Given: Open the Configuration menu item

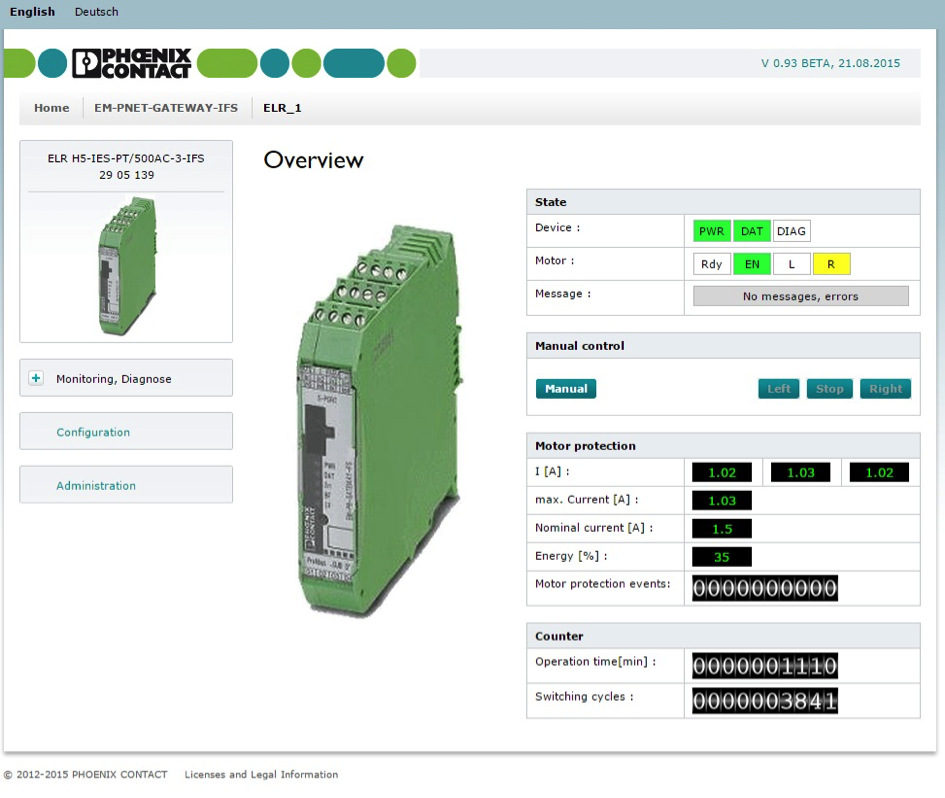Looking at the screenshot, I should 93,432.
